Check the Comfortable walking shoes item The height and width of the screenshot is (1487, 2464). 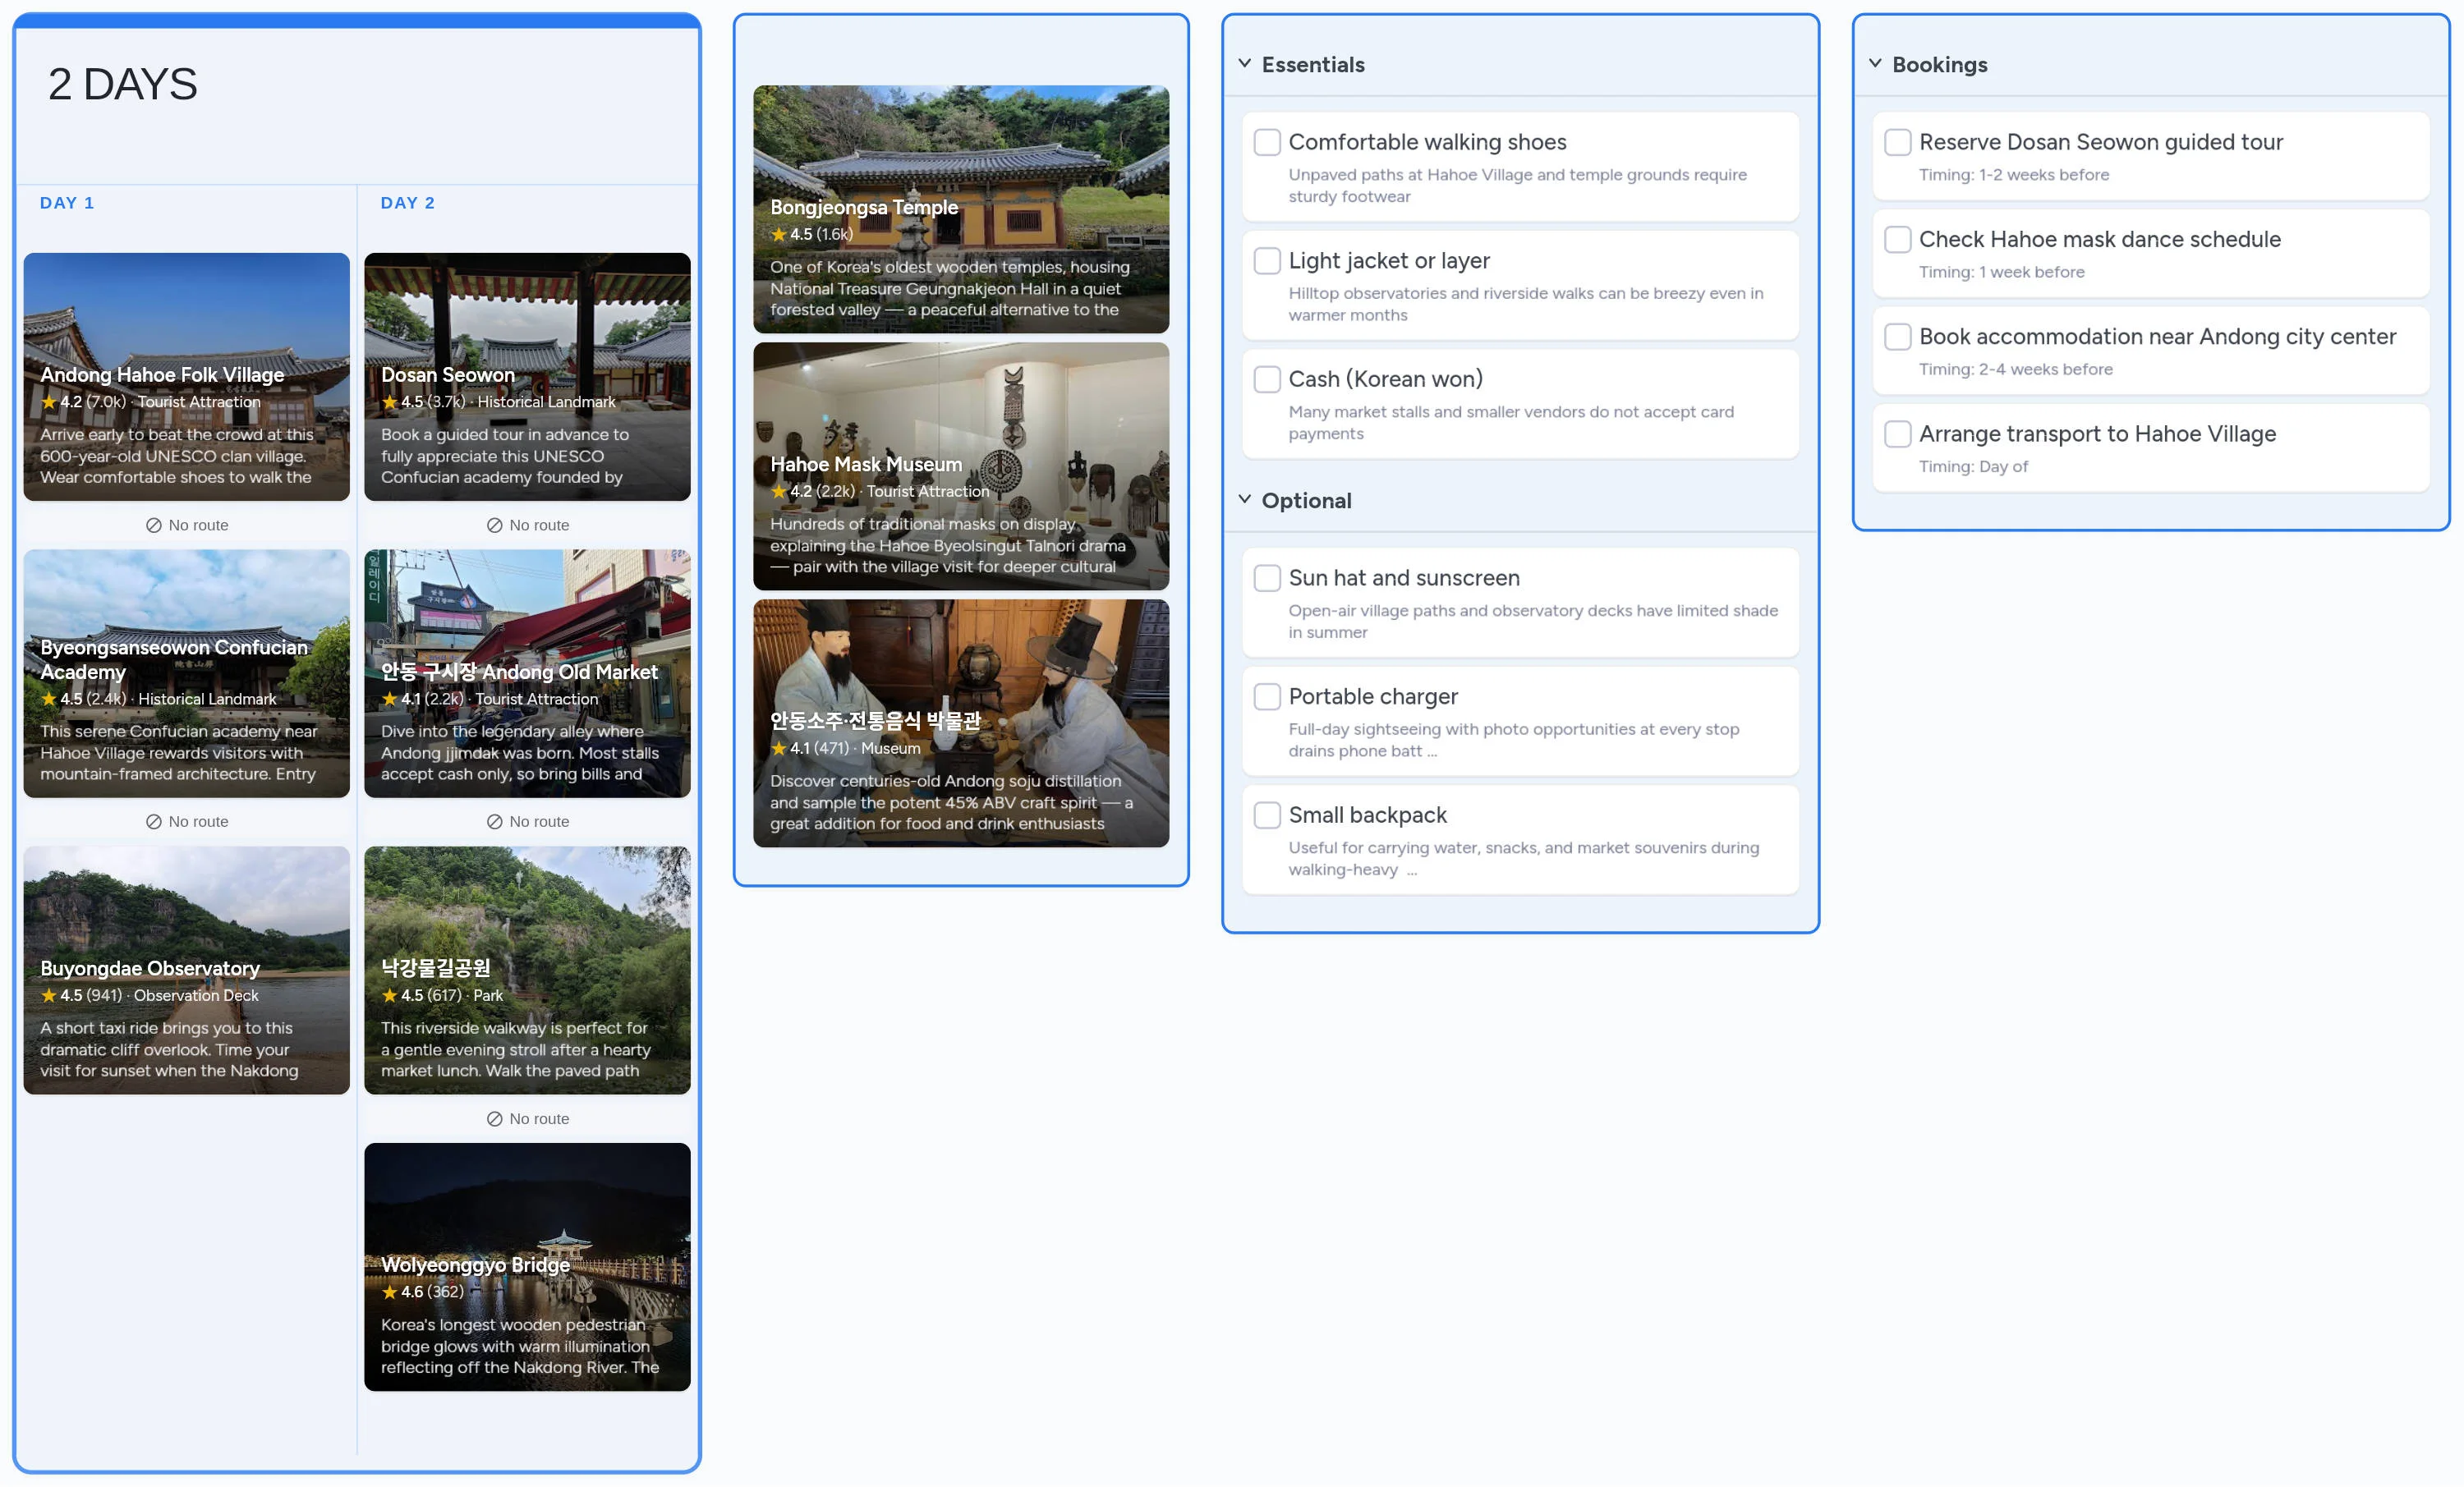pos(1267,142)
